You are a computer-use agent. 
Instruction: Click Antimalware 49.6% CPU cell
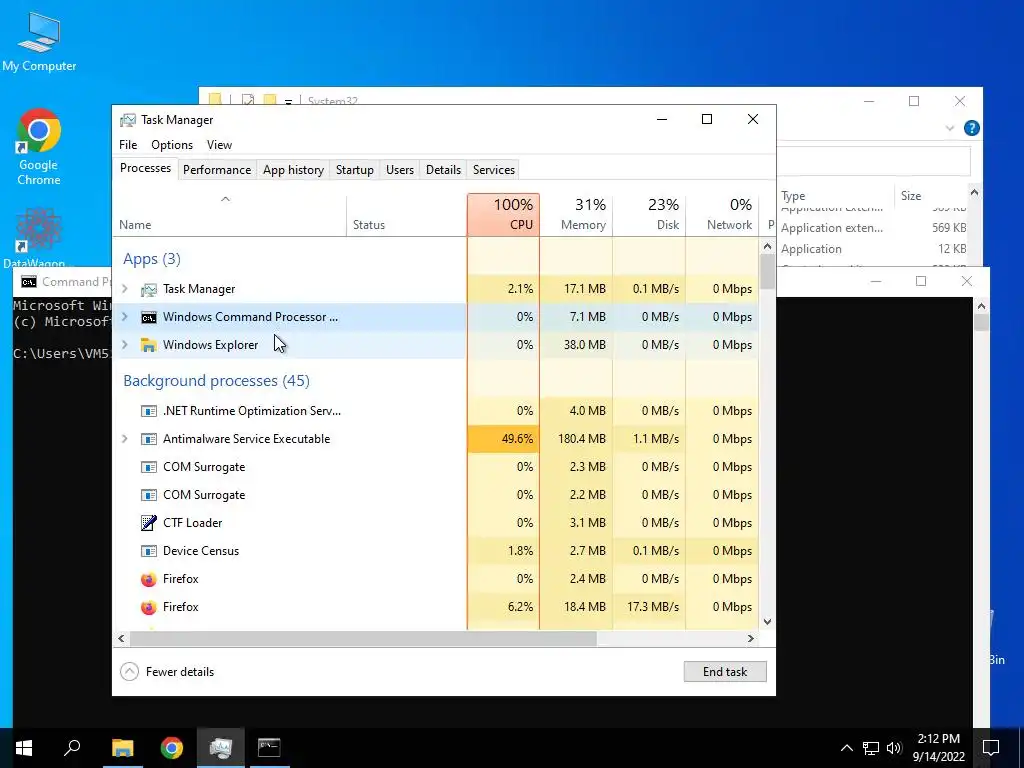point(504,439)
